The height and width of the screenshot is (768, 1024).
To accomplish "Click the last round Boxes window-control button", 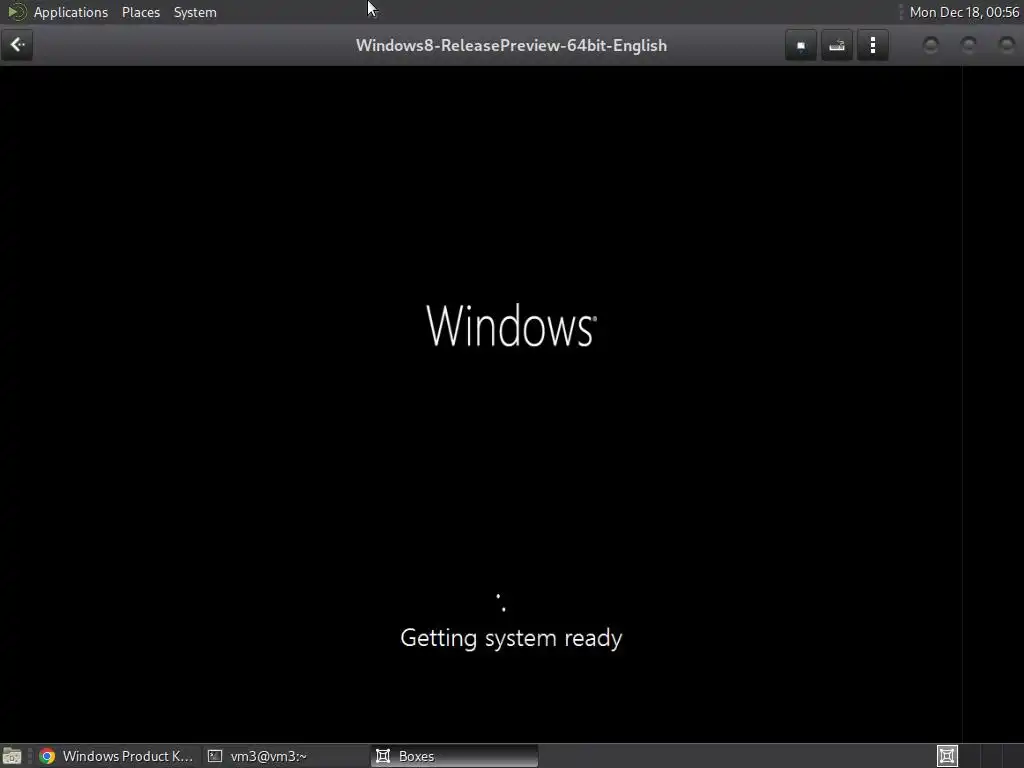I will click(1006, 45).
